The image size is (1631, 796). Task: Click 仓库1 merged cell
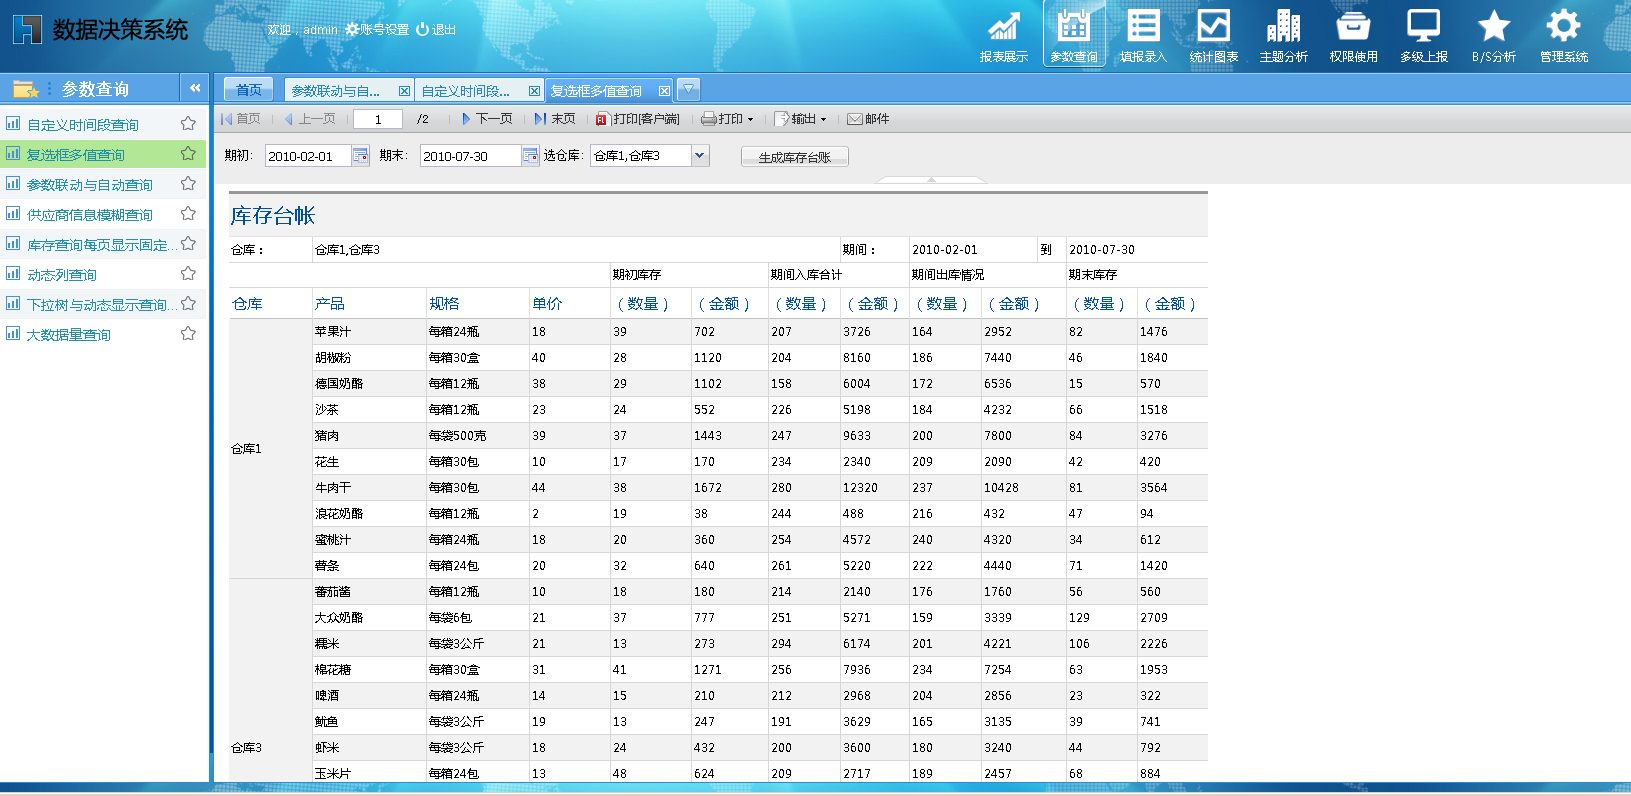click(x=270, y=449)
